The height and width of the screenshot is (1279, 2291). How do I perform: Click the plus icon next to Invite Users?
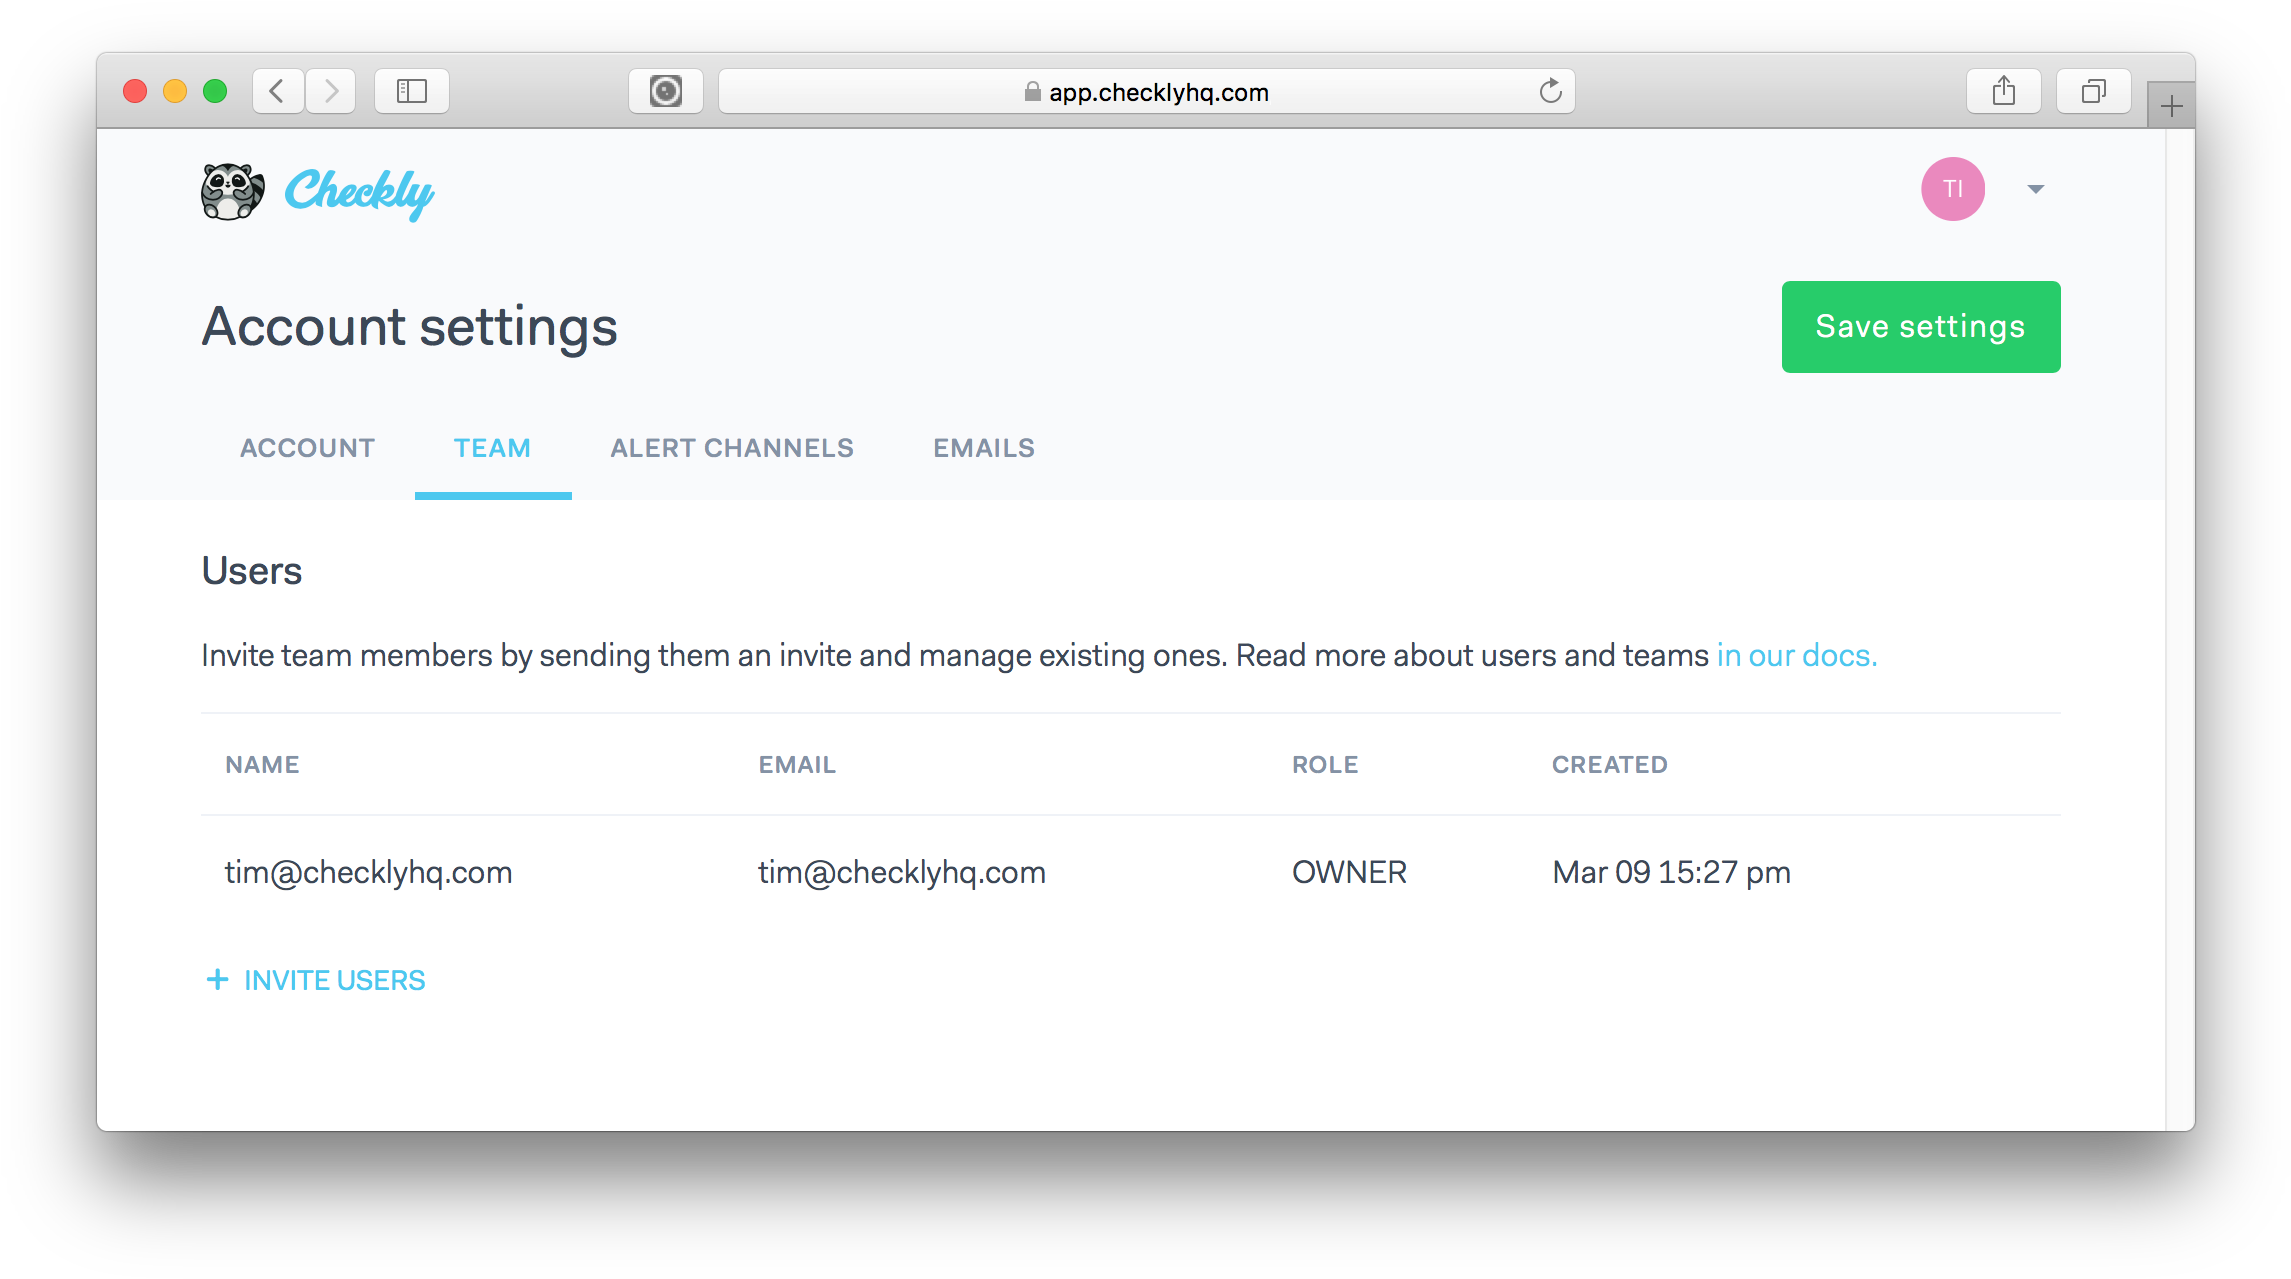coord(218,980)
